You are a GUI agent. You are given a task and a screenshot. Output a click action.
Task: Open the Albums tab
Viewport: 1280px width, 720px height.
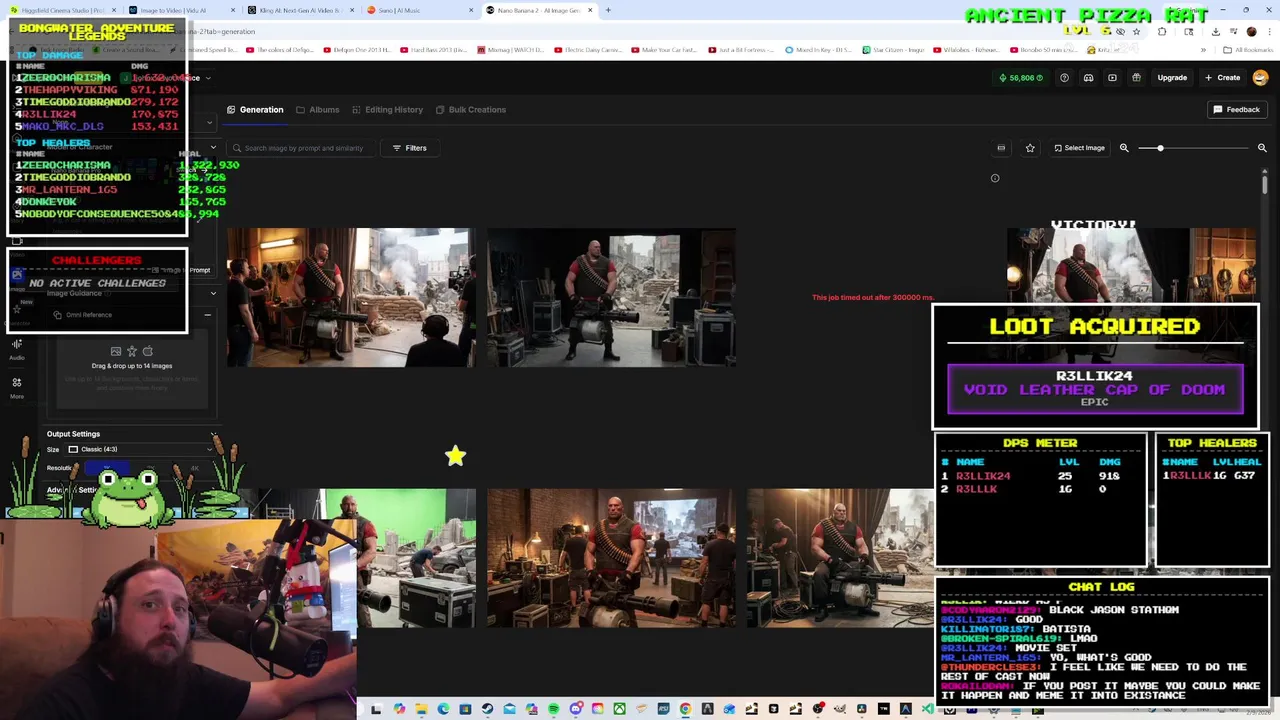318,109
